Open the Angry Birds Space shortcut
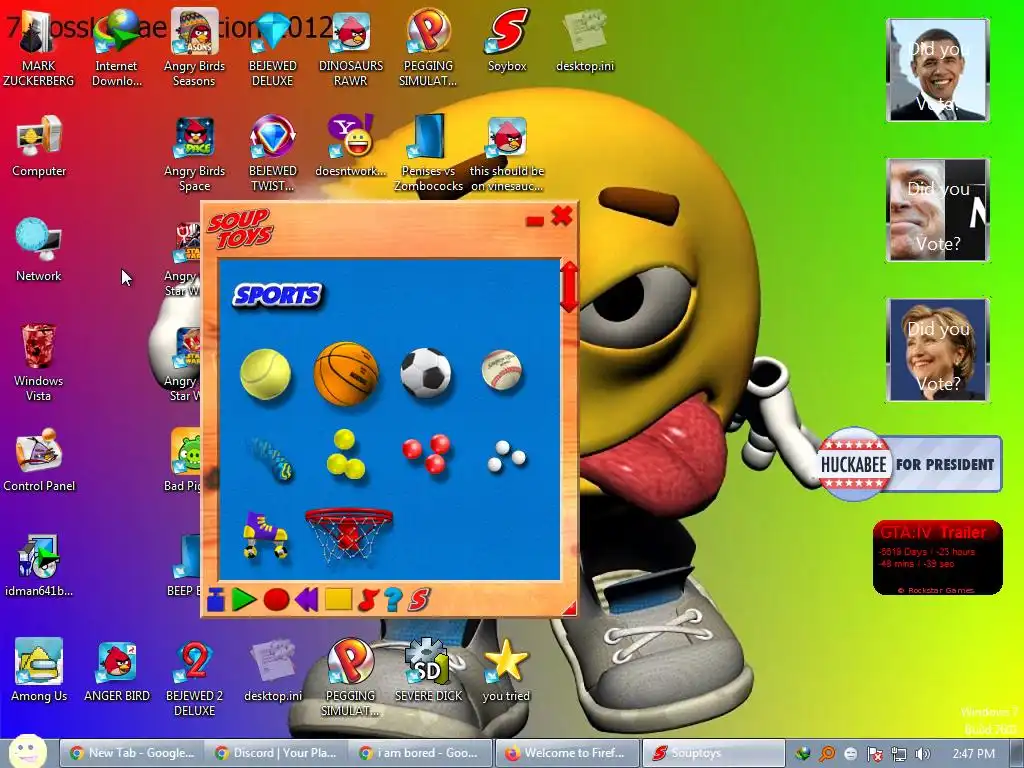Screen dimensions: 1024x768 194,155
